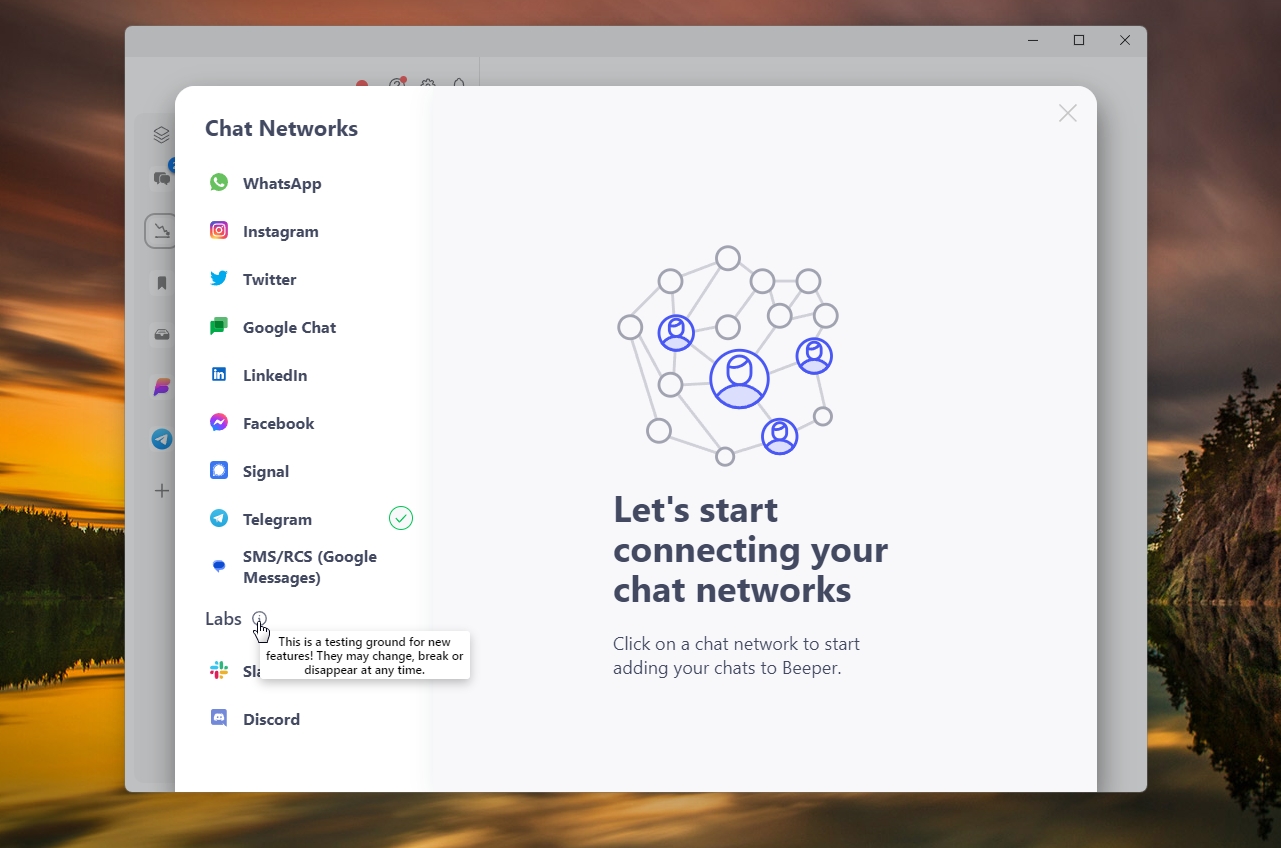The image size is (1281, 848).
Task: Click the network people illustration
Action: point(728,356)
